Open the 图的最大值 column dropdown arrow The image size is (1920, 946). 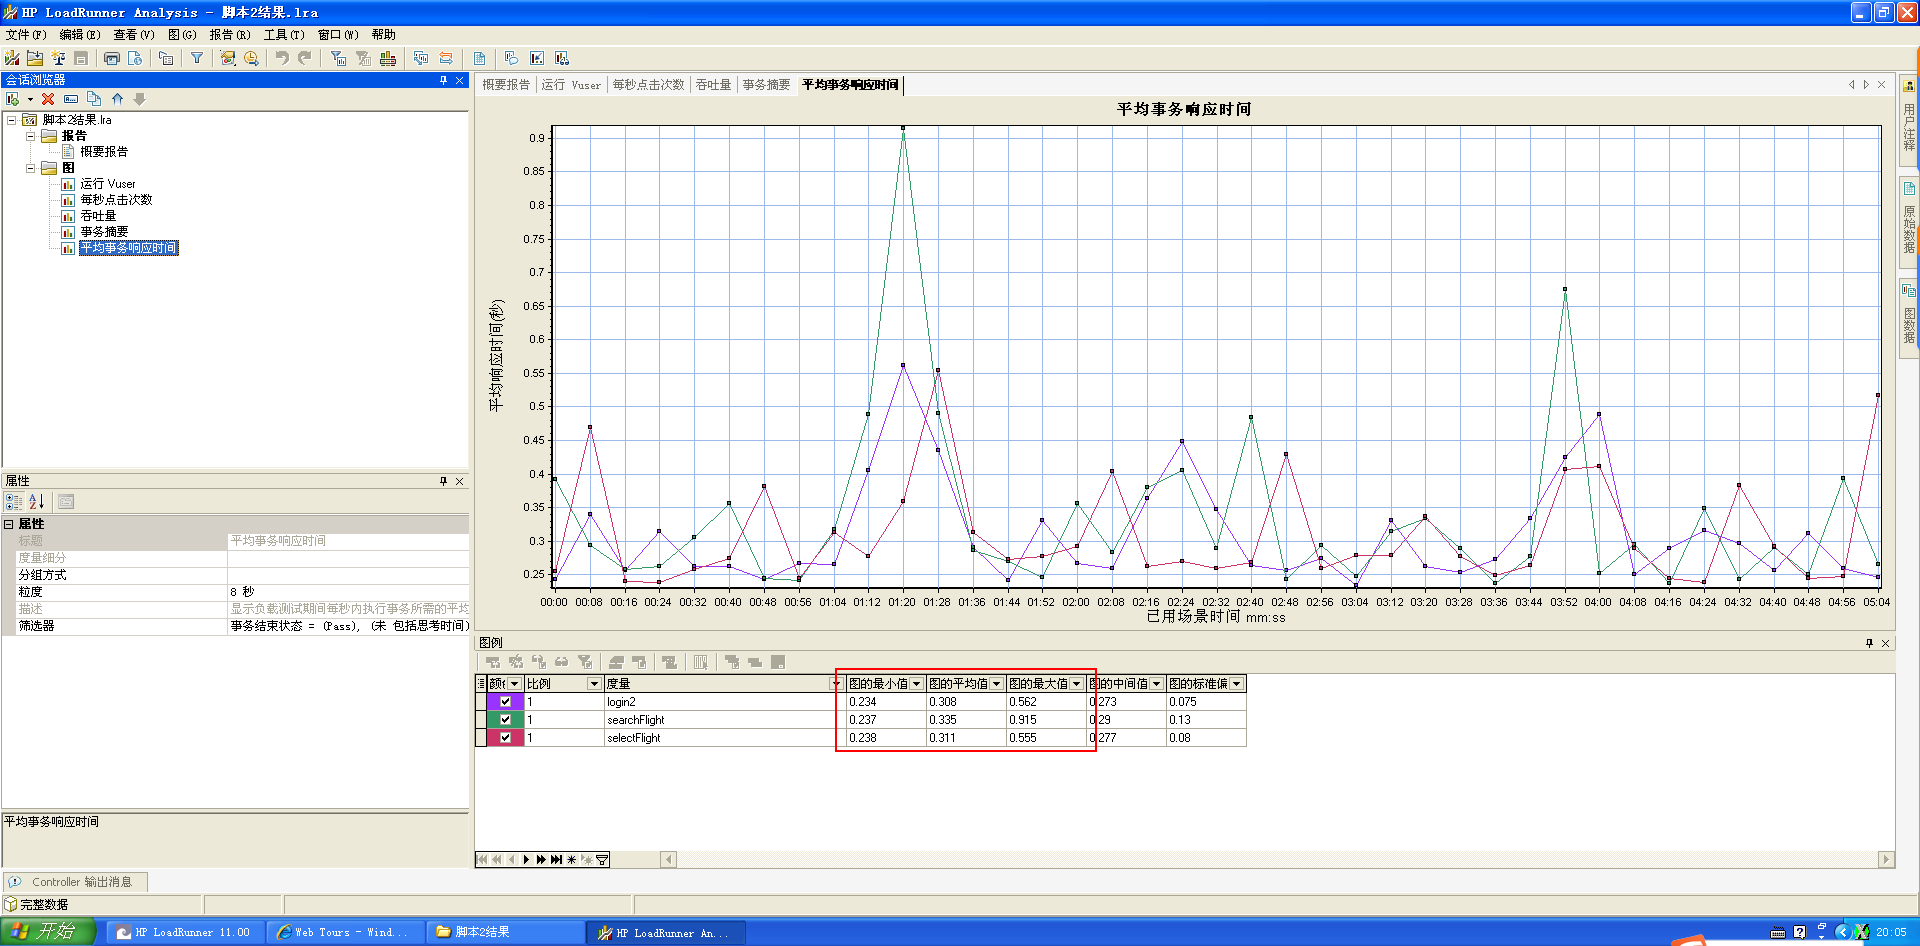pyautogui.click(x=1076, y=684)
